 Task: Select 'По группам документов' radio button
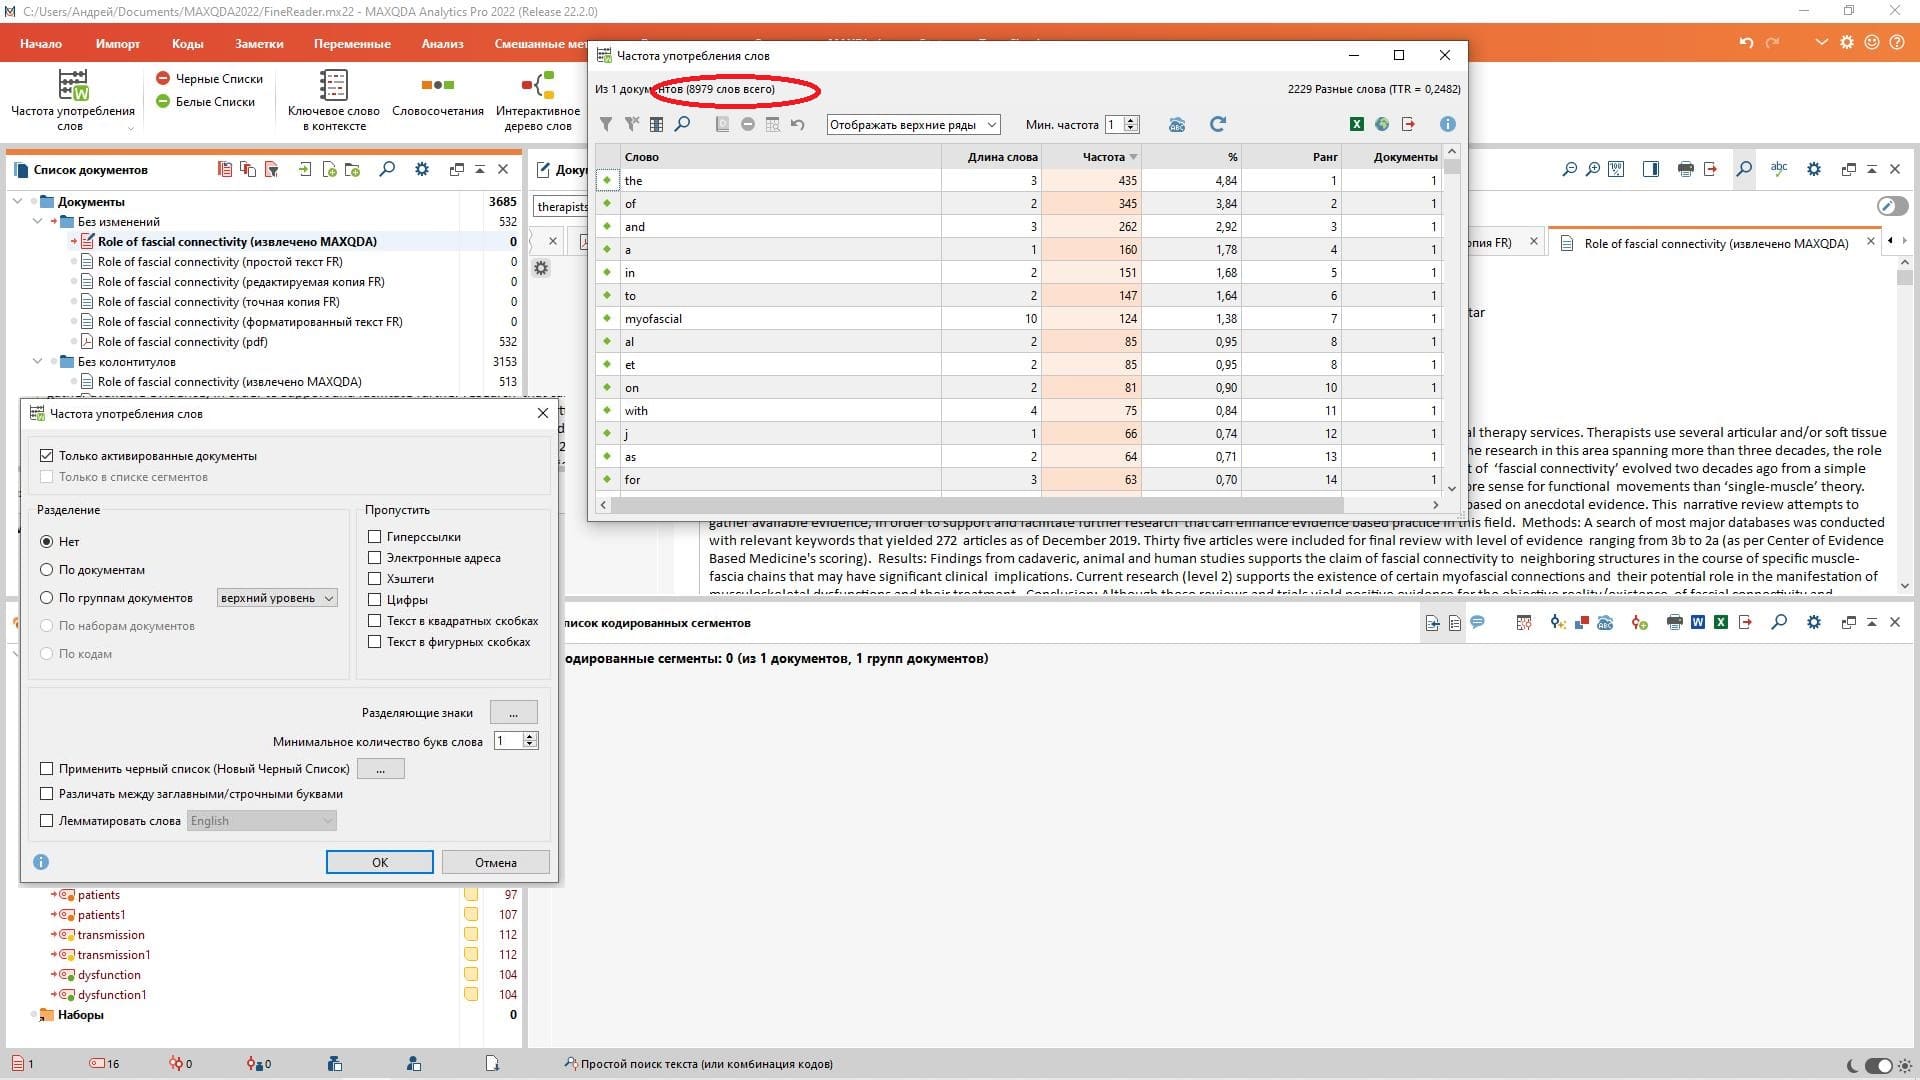coord(46,597)
